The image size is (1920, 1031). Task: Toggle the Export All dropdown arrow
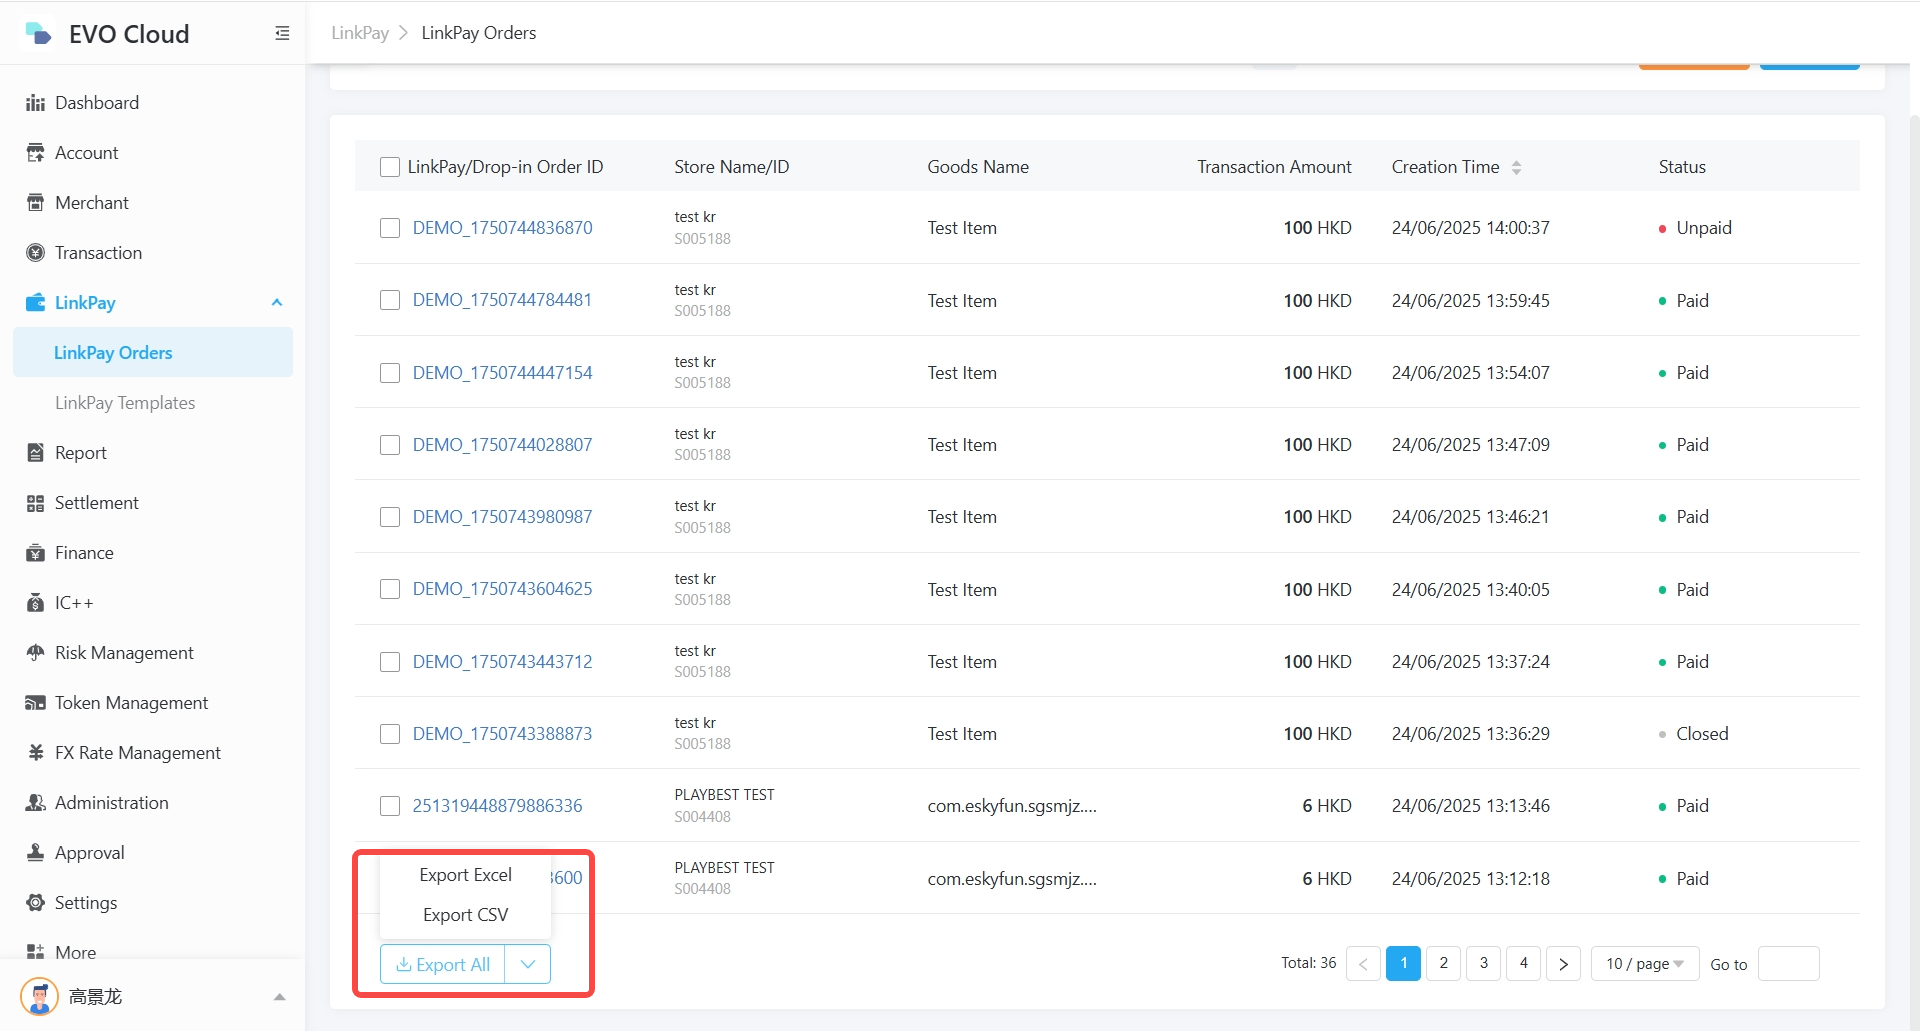coord(528,964)
